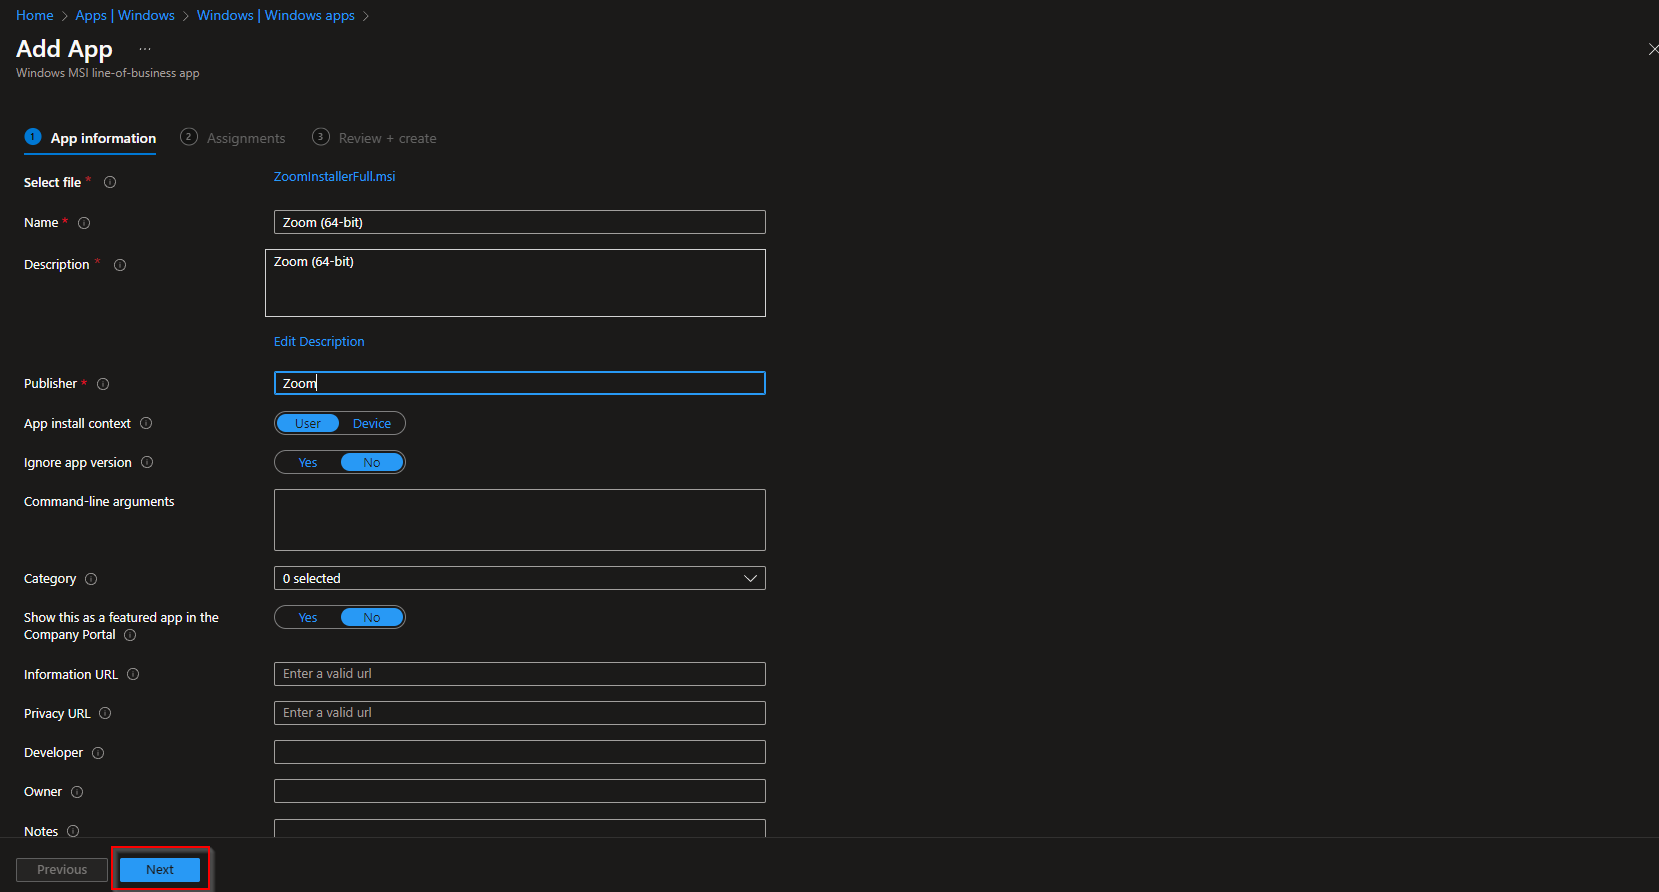Open the Review + create tab

(387, 137)
